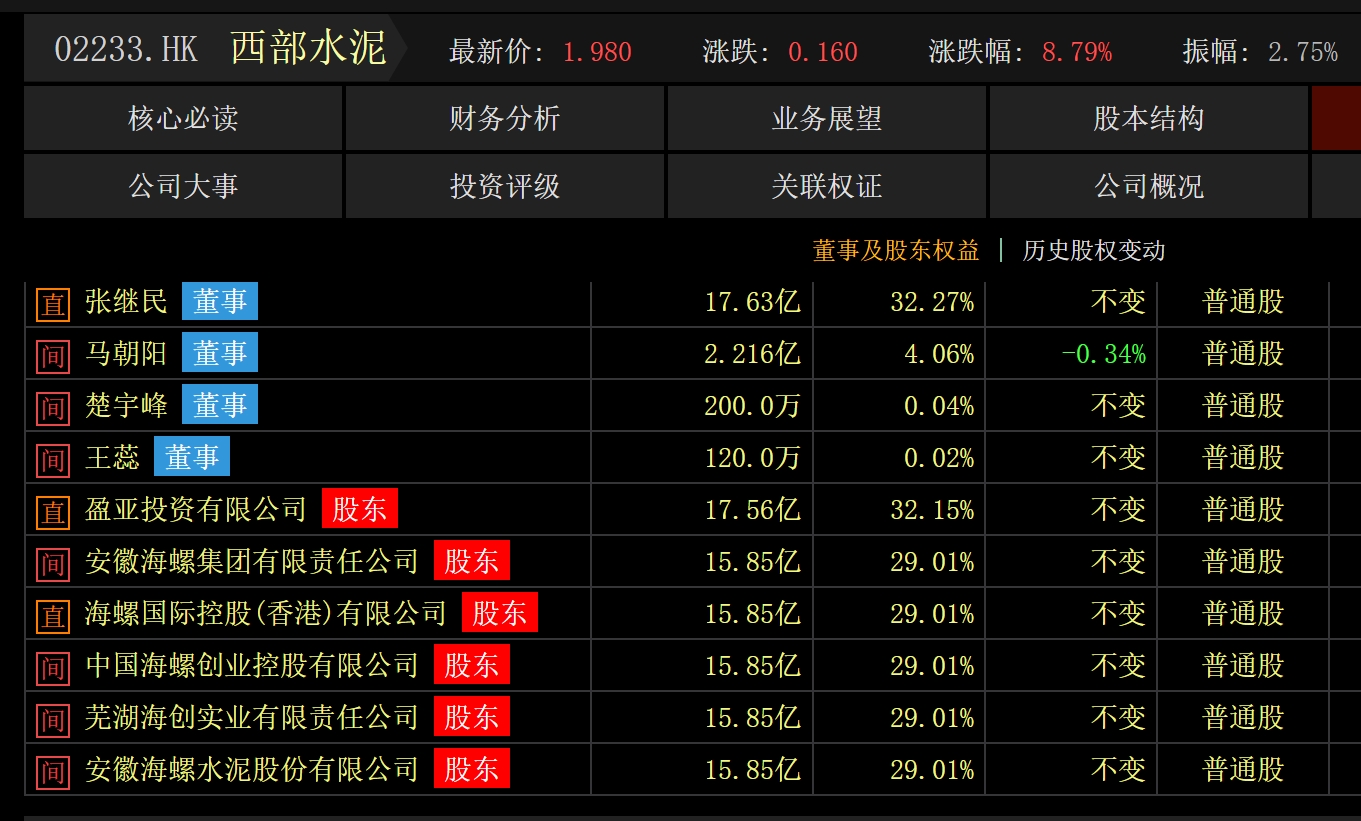Open the 公司大事 tab
The width and height of the screenshot is (1361, 821).
click(x=183, y=186)
